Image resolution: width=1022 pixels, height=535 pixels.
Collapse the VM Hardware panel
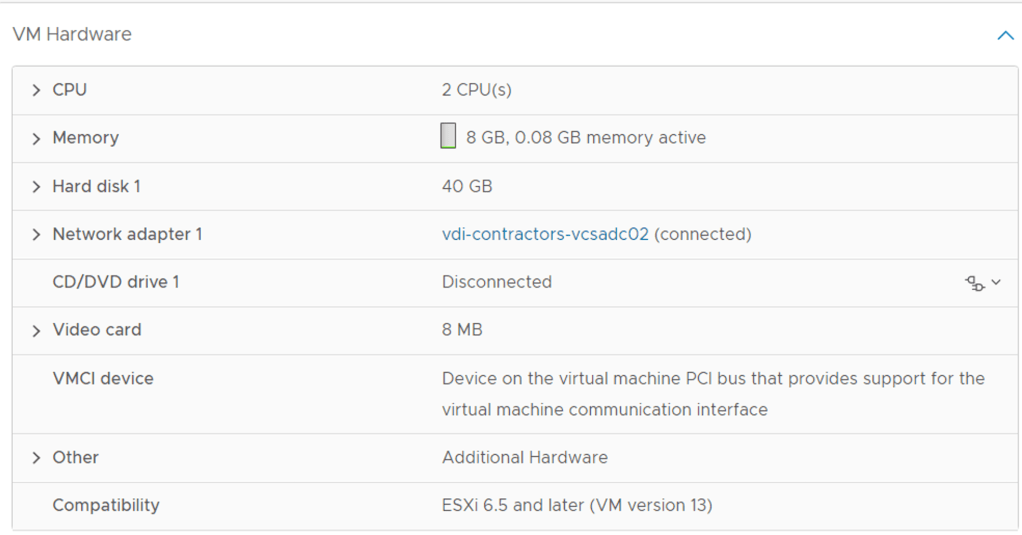pyautogui.click(x=1005, y=35)
